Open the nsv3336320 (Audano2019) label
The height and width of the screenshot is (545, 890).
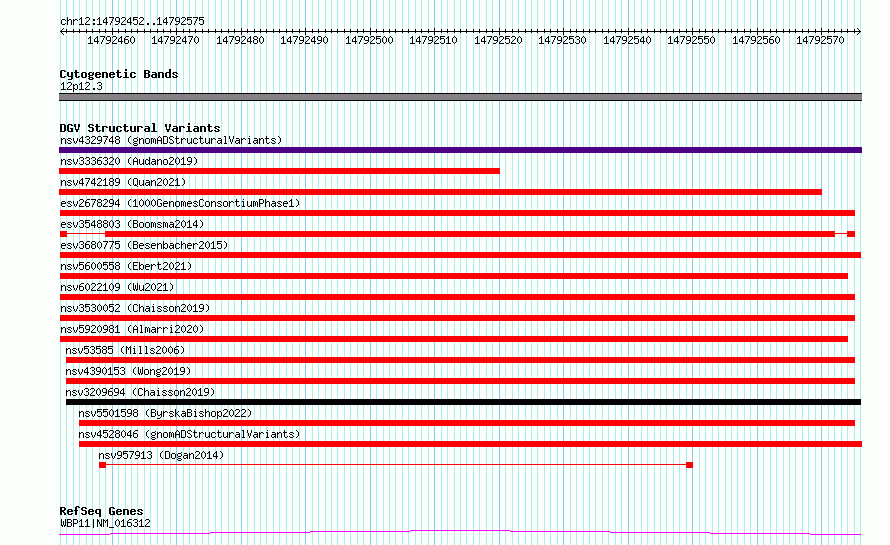(x=129, y=161)
